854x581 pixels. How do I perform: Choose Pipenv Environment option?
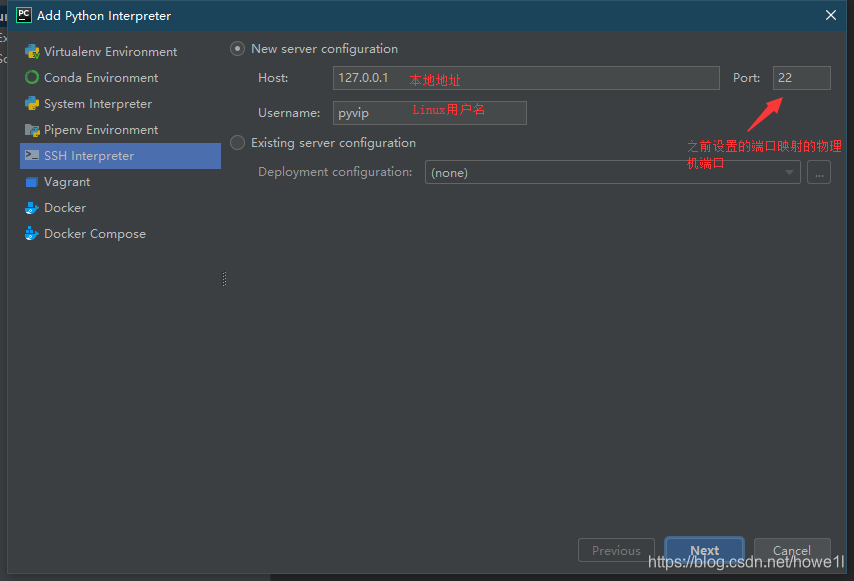tap(120, 130)
